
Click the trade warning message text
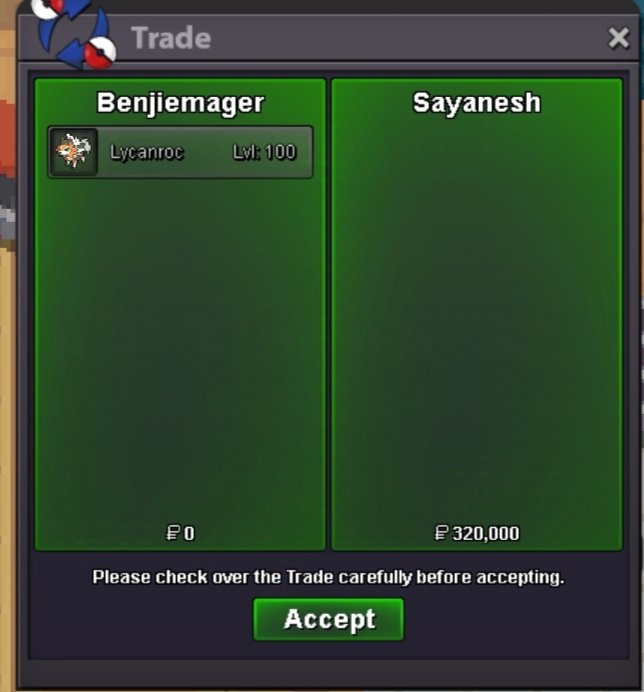click(x=328, y=577)
